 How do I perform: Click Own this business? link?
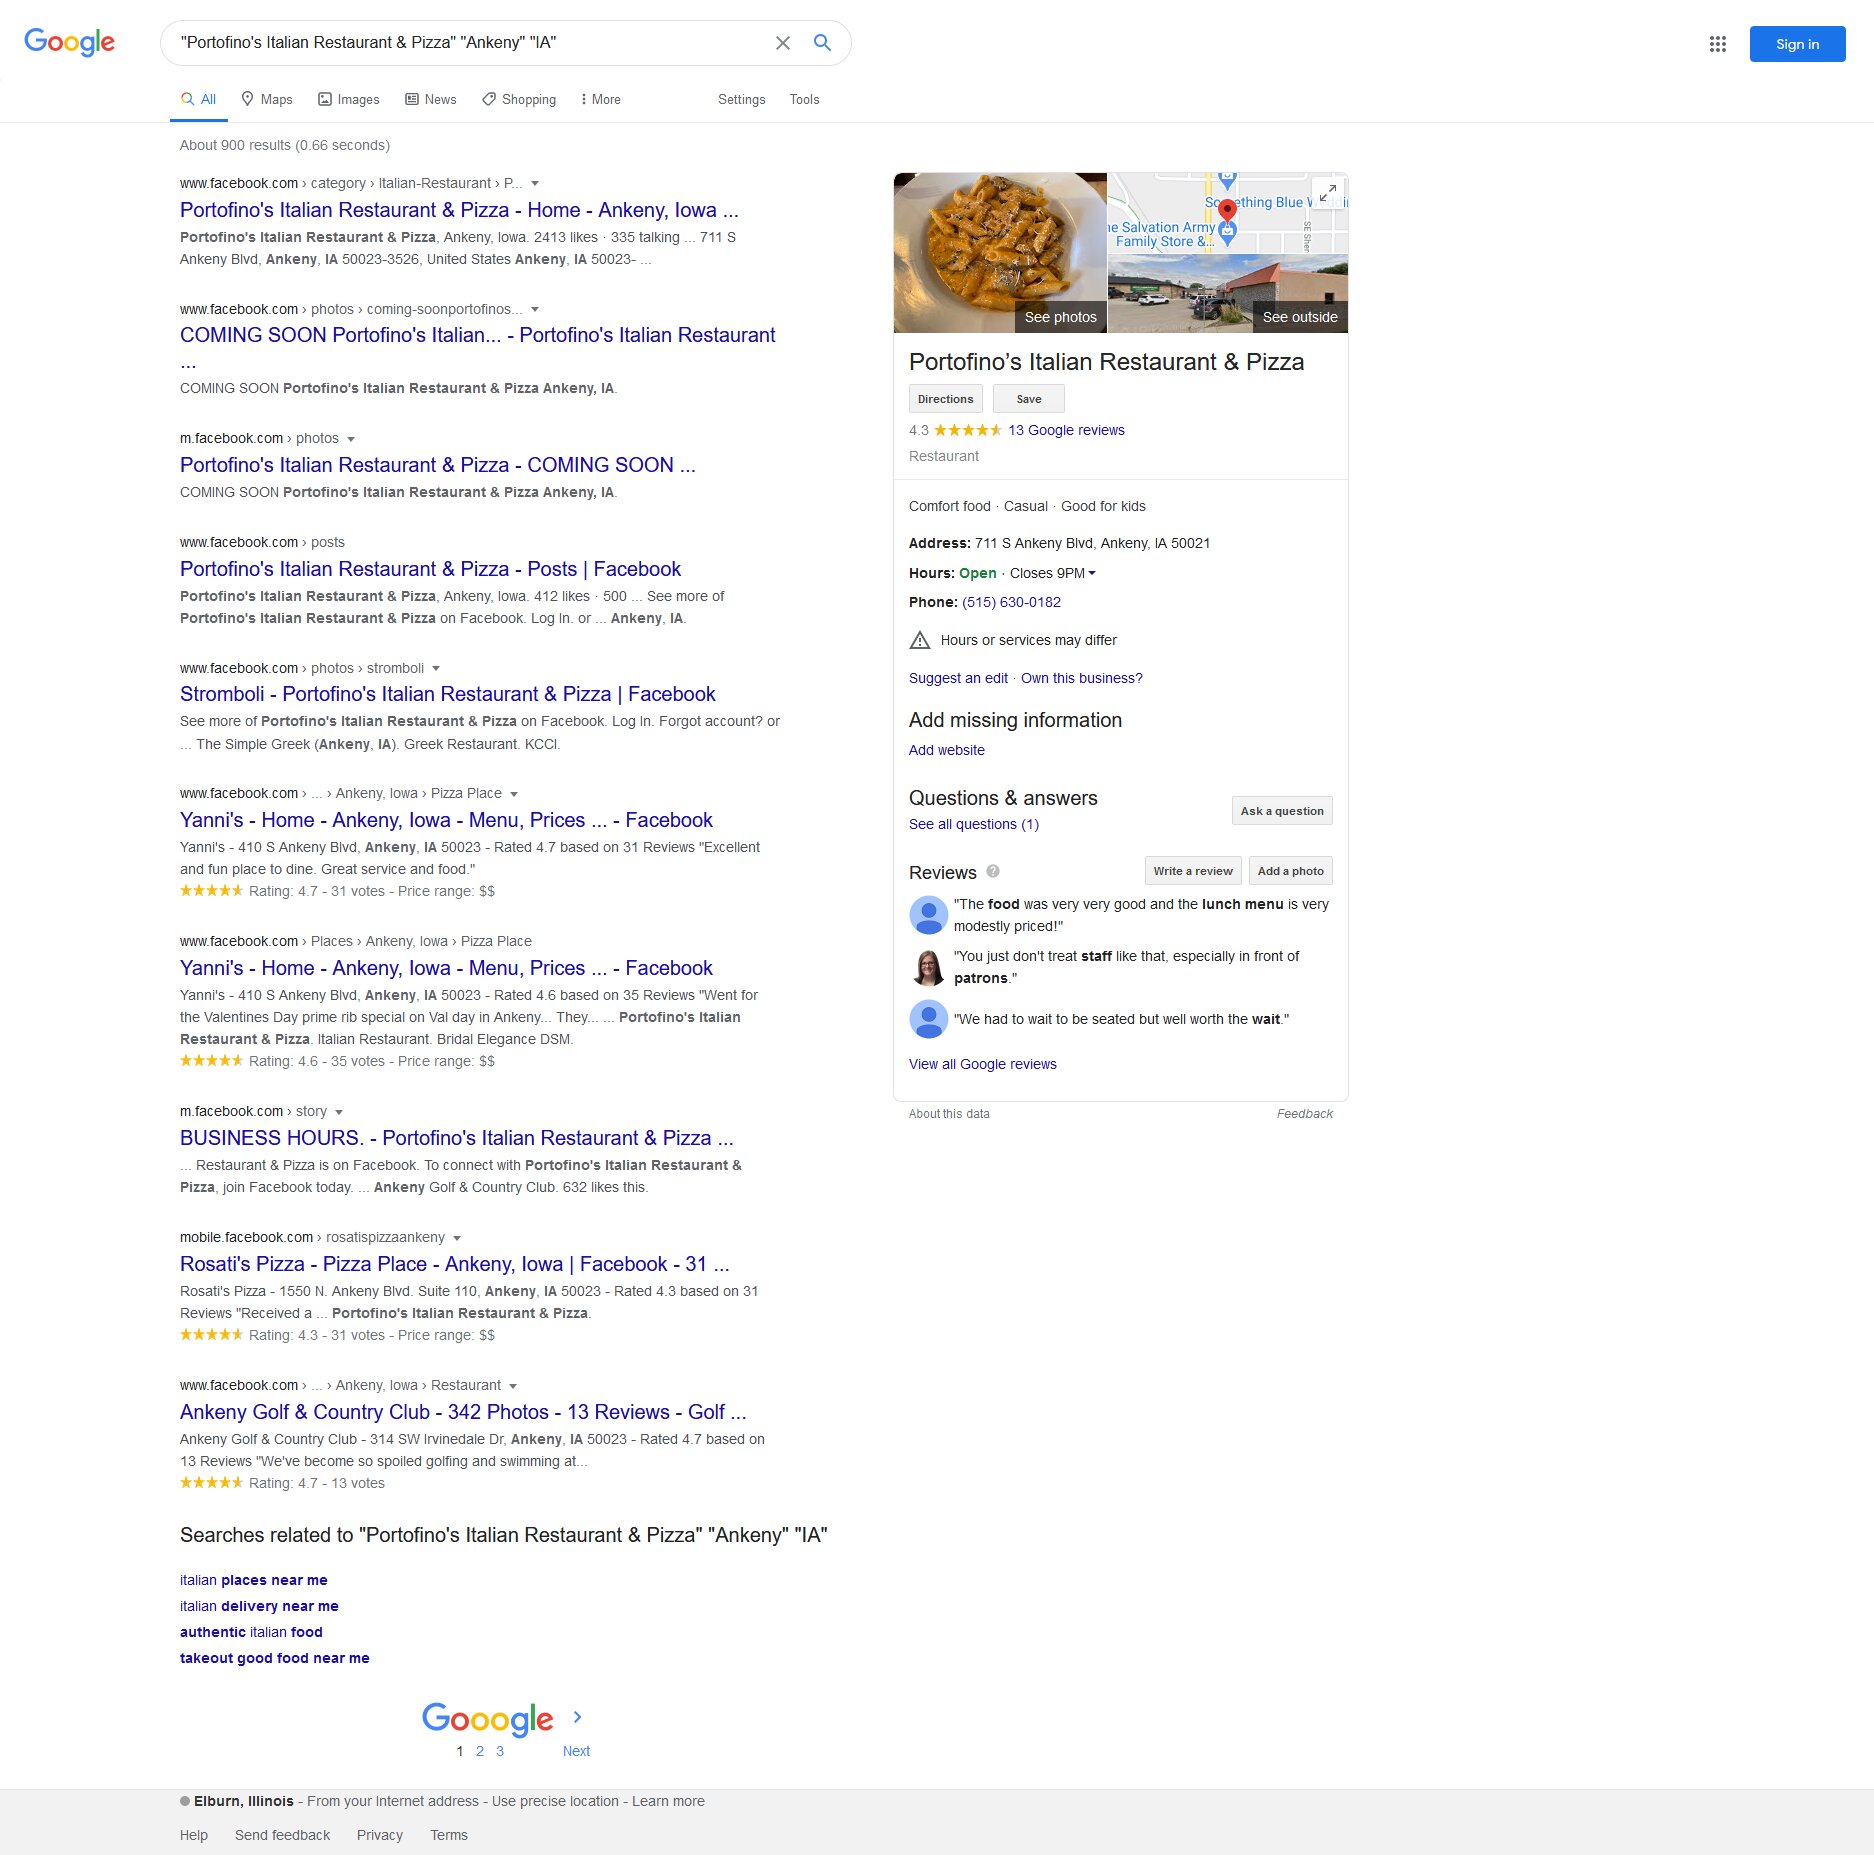coord(1081,678)
